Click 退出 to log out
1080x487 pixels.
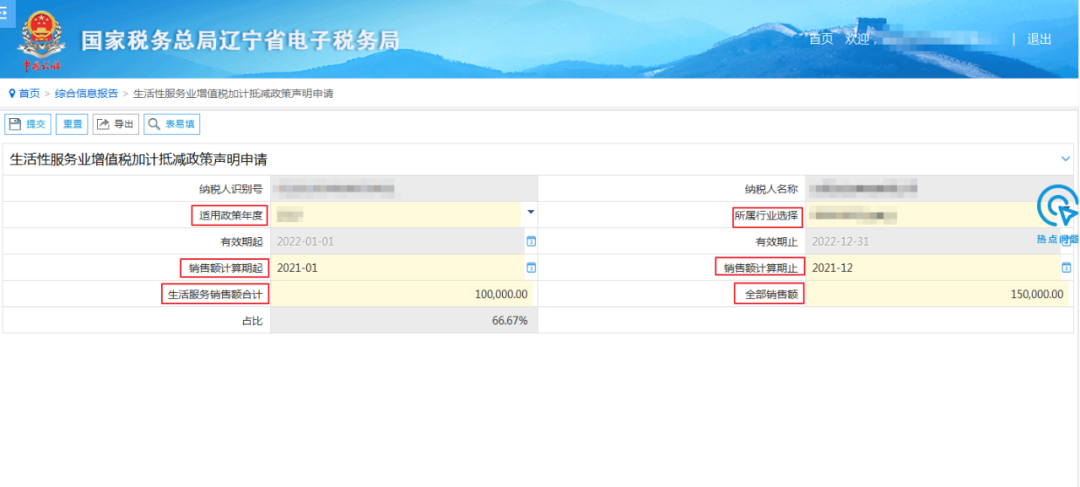tap(1039, 39)
